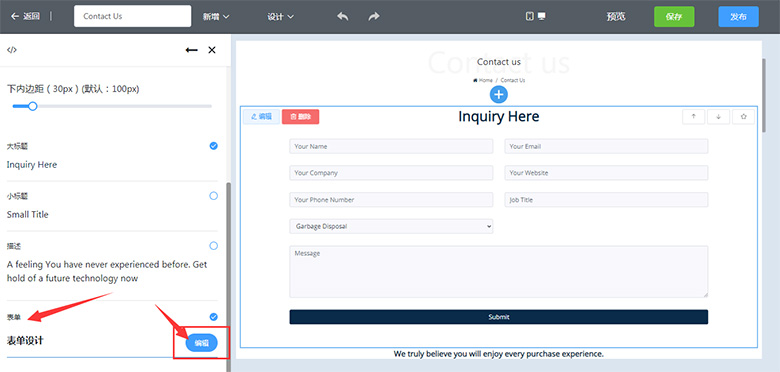The width and height of the screenshot is (780, 372).
Task: Click the dark Submit button
Action: click(x=498, y=317)
